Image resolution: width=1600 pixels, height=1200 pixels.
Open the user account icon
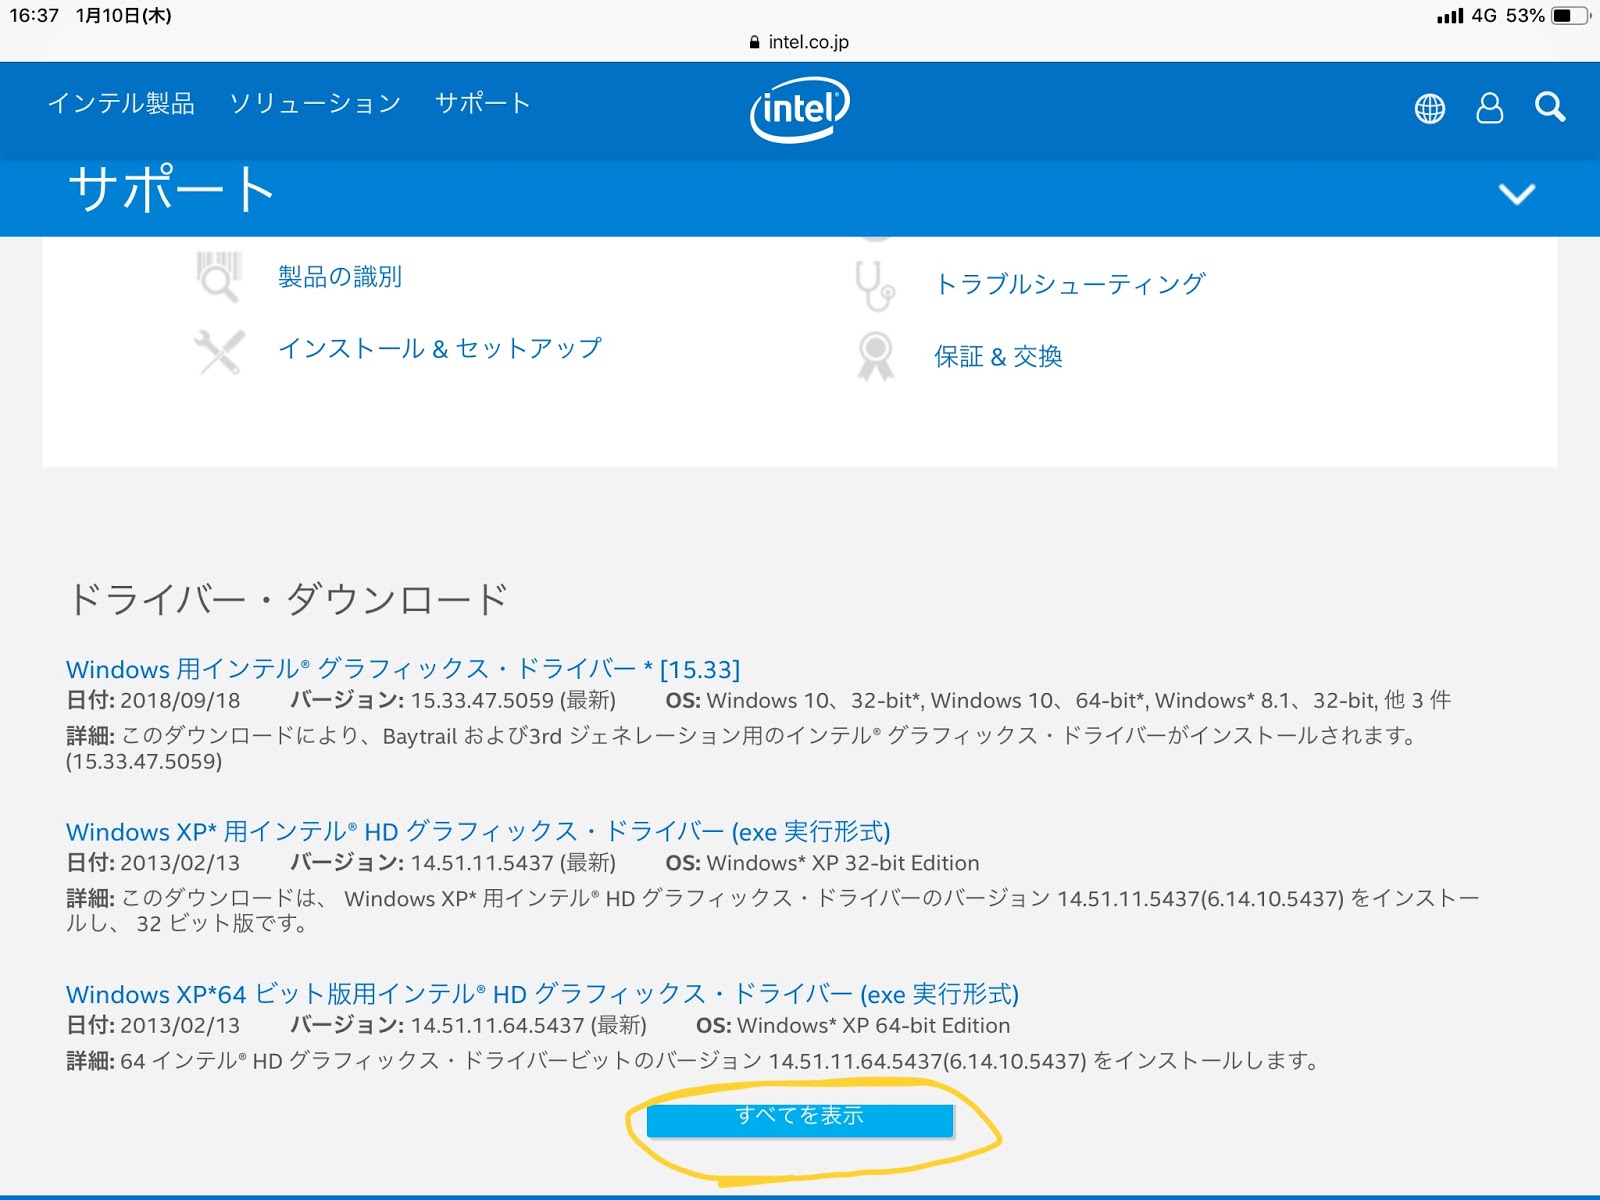tap(1490, 108)
